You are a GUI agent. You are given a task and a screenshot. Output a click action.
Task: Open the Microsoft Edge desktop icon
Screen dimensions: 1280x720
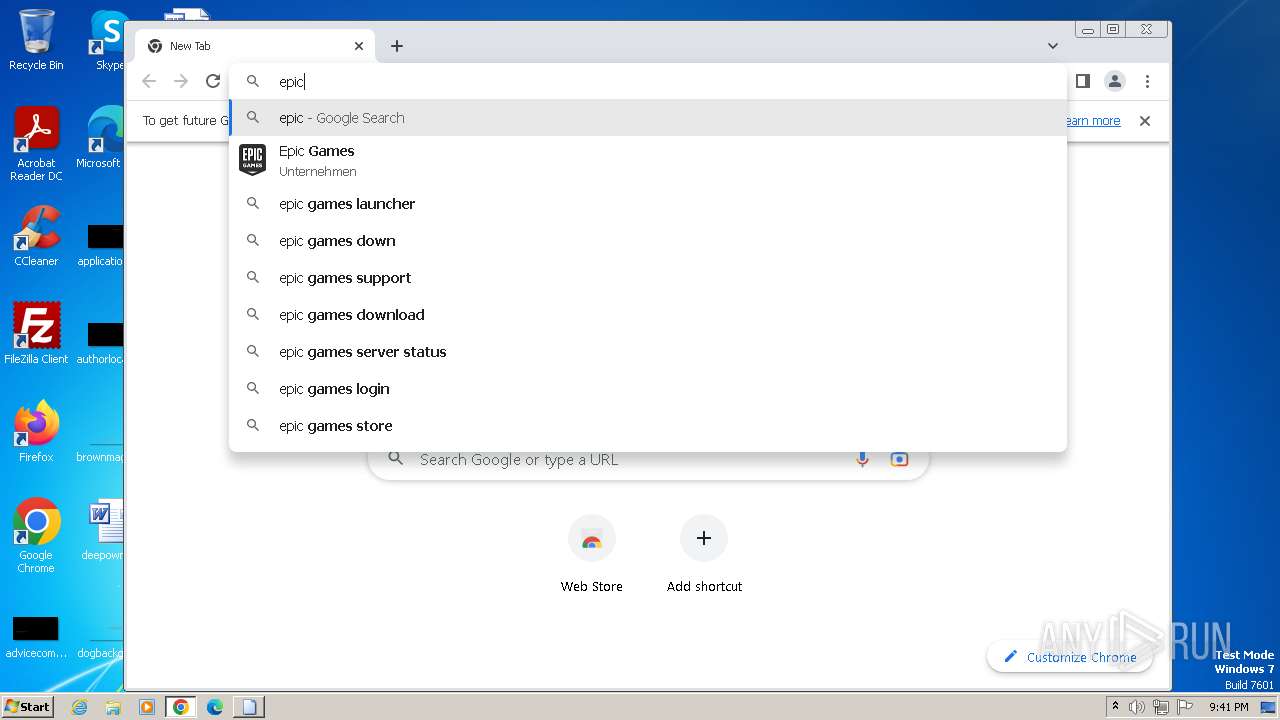click(100, 138)
